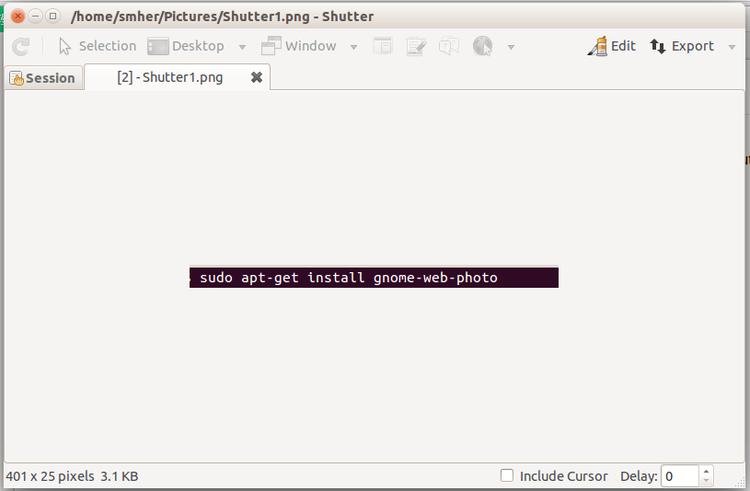Close the Shutter1.png tab
The width and height of the screenshot is (750, 491).
(x=256, y=77)
